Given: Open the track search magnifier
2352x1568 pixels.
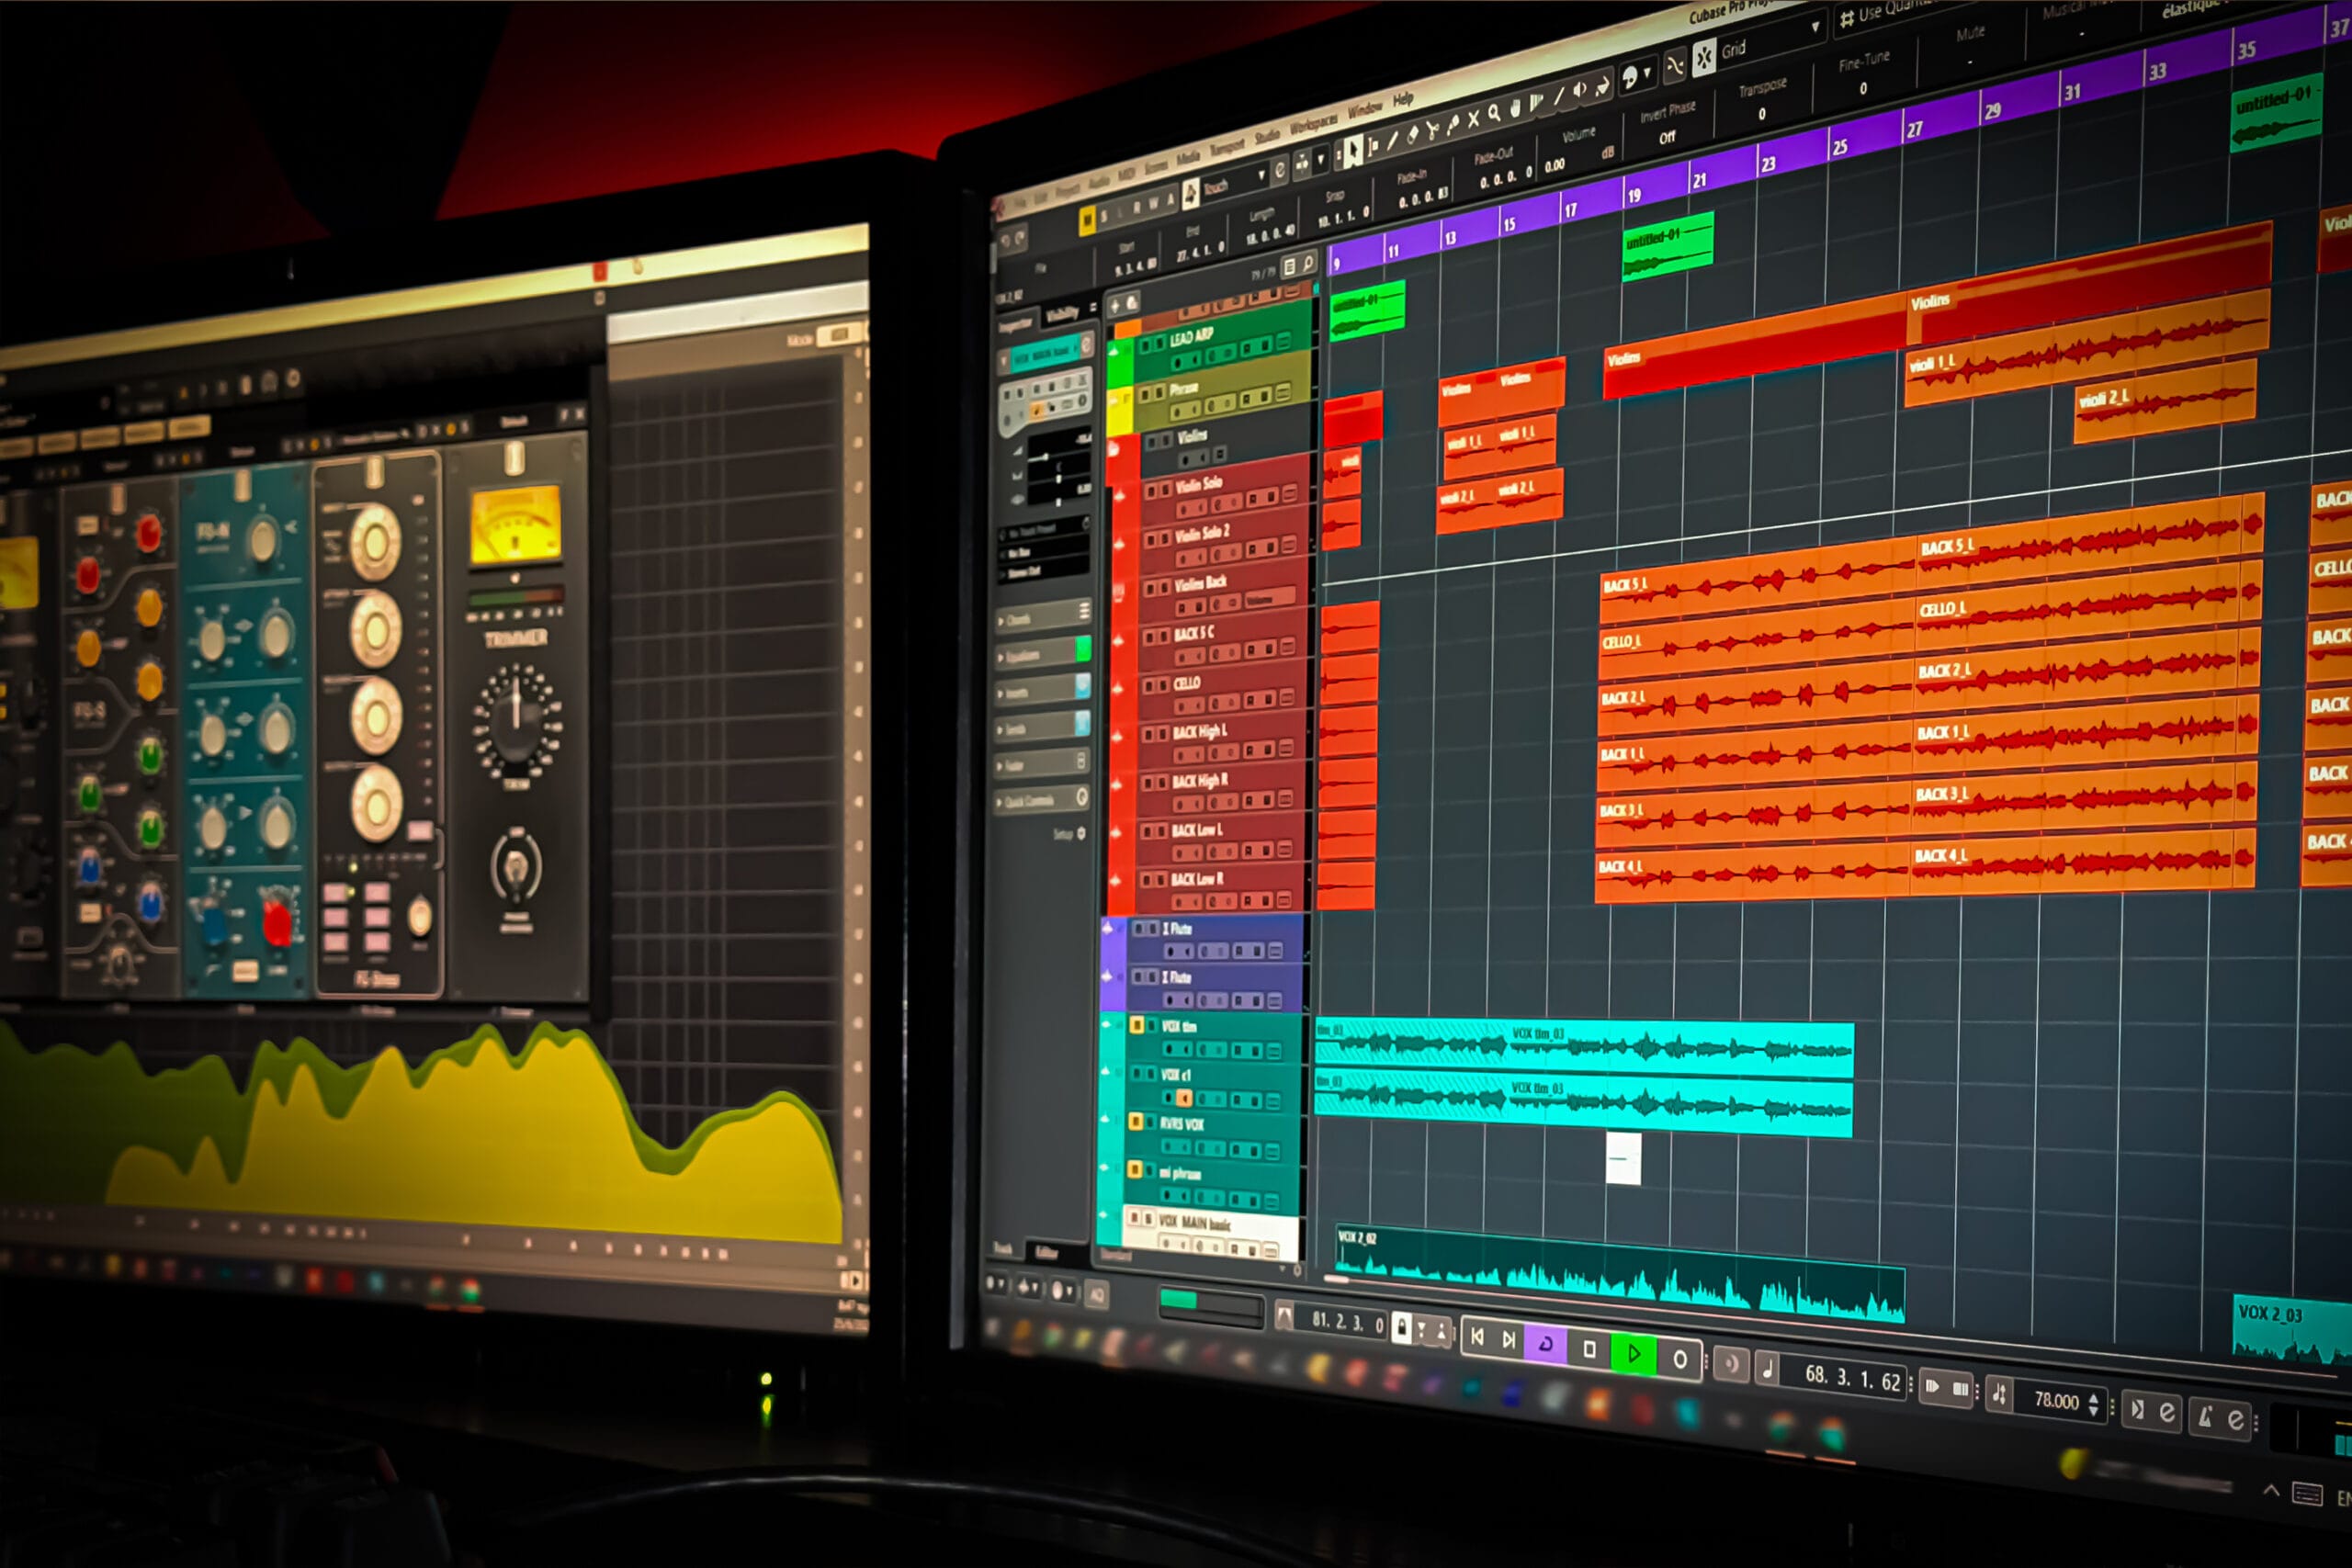Looking at the screenshot, I should pyautogui.click(x=1308, y=264).
